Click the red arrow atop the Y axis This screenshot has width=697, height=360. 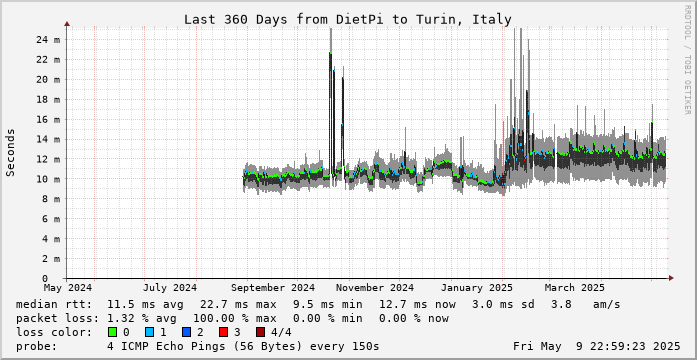point(67,24)
